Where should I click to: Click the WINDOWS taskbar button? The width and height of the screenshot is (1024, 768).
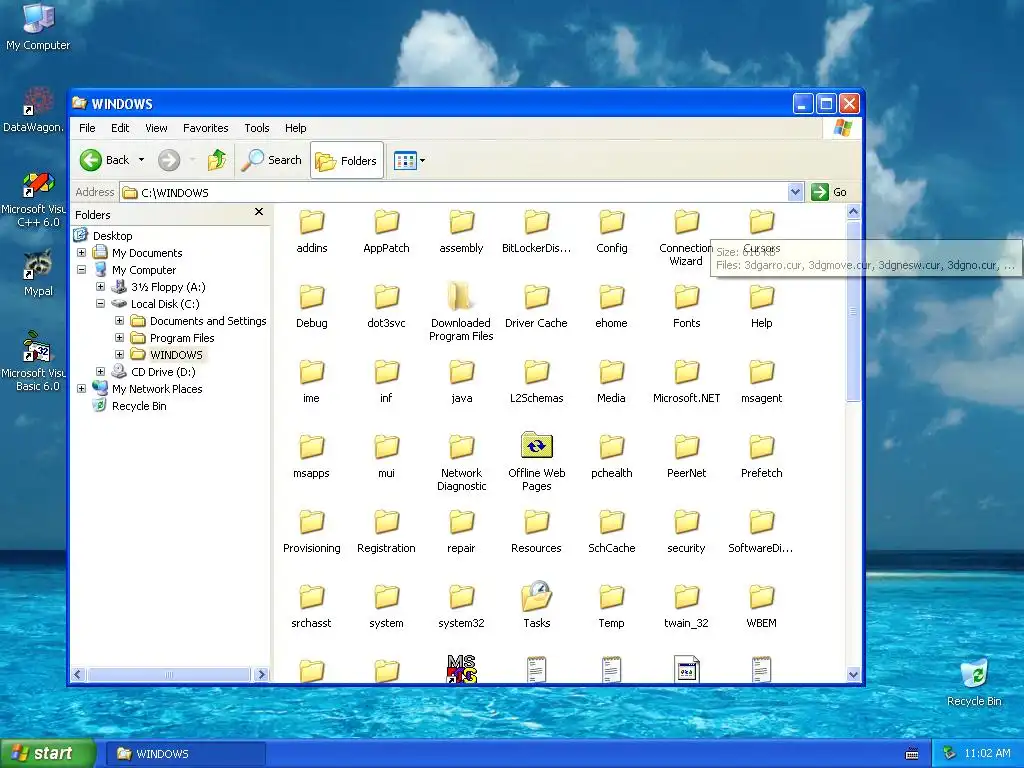pos(185,754)
